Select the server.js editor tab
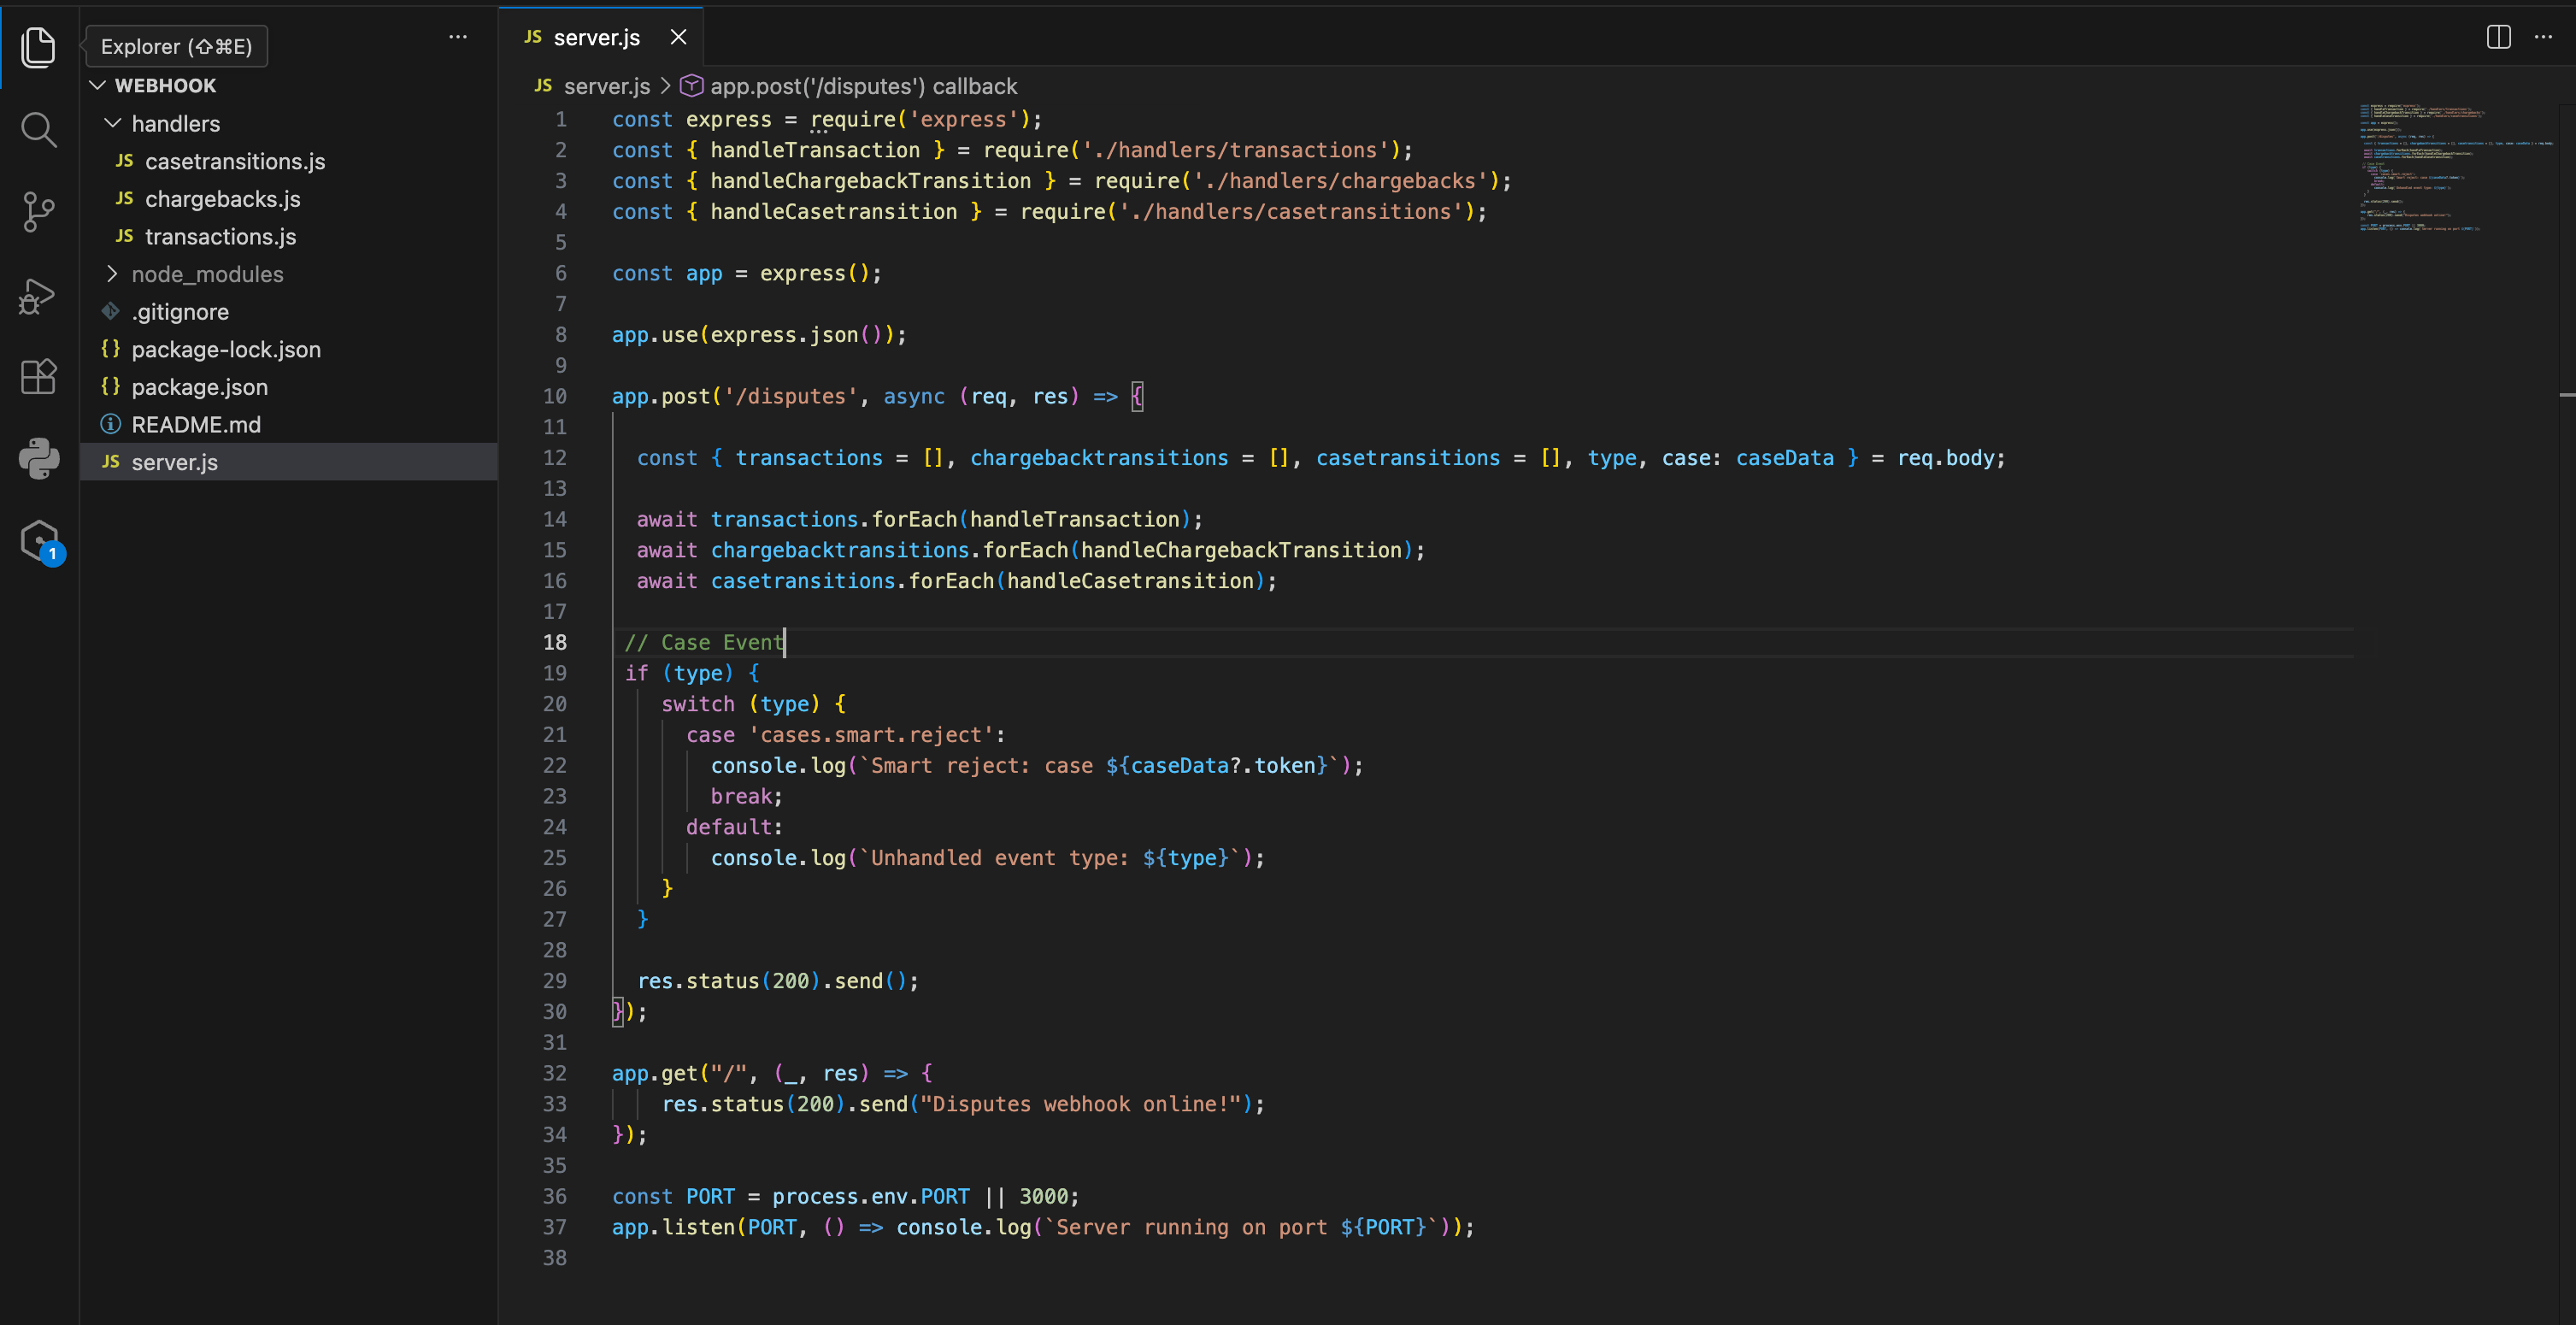This screenshot has width=2576, height=1325. click(600, 37)
